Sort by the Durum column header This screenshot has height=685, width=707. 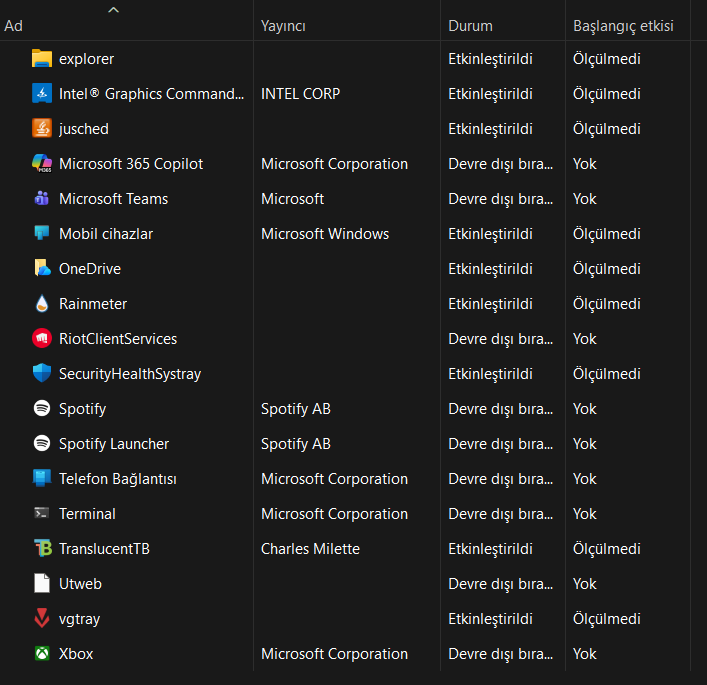pos(470,26)
